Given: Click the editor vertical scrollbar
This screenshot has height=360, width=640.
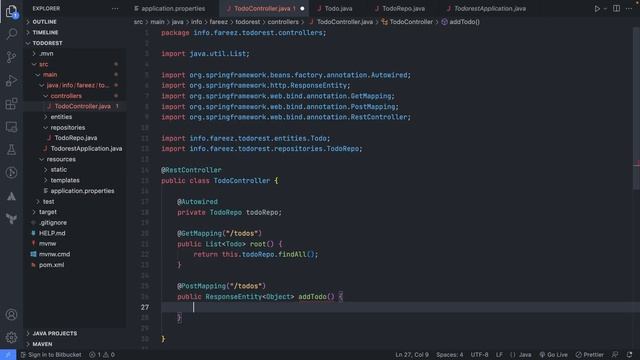Looking at the screenshot, I should (637, 108).
